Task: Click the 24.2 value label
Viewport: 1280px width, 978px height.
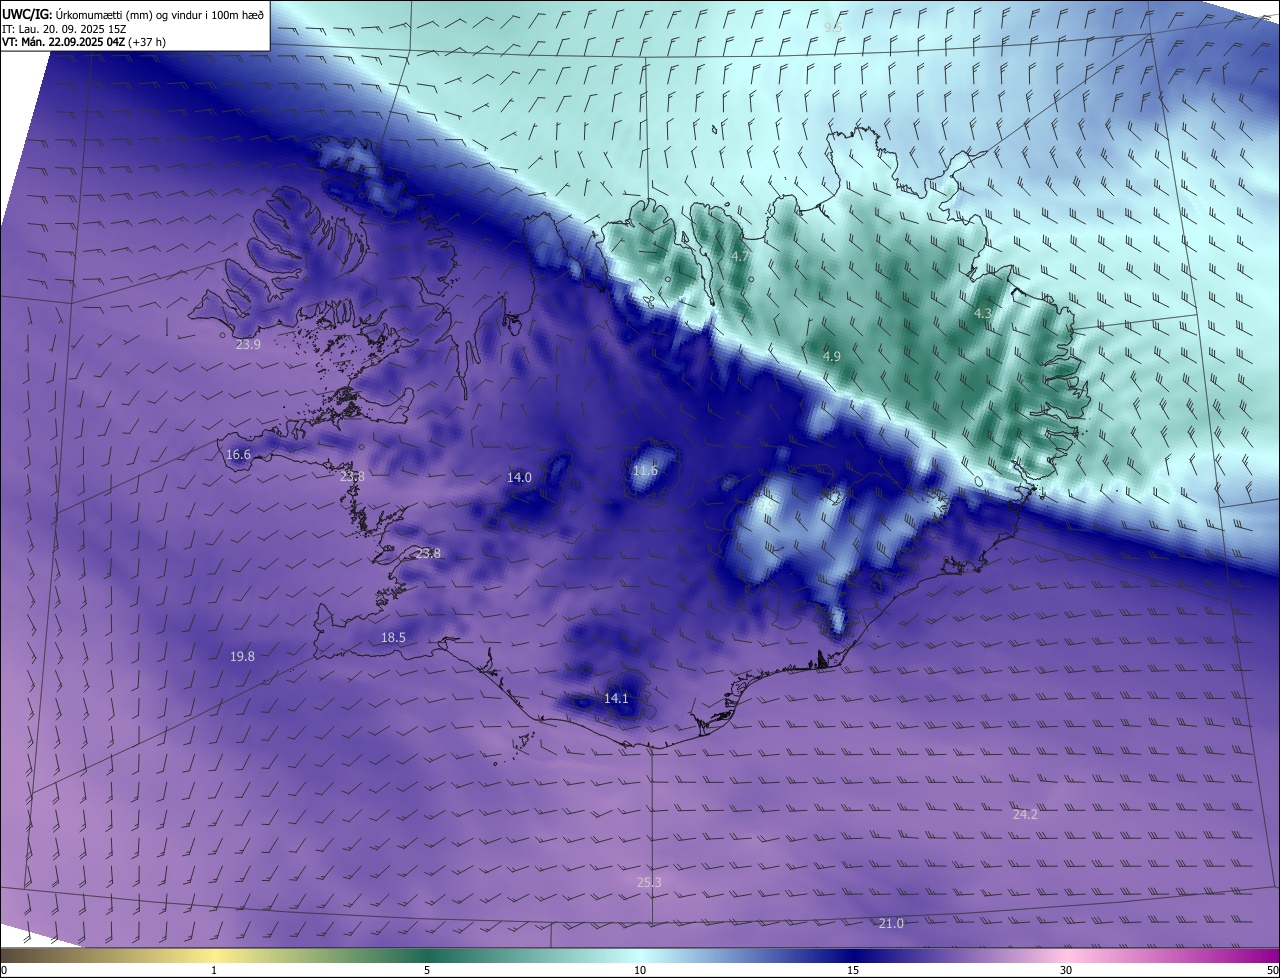Action: coord(1025,815)
